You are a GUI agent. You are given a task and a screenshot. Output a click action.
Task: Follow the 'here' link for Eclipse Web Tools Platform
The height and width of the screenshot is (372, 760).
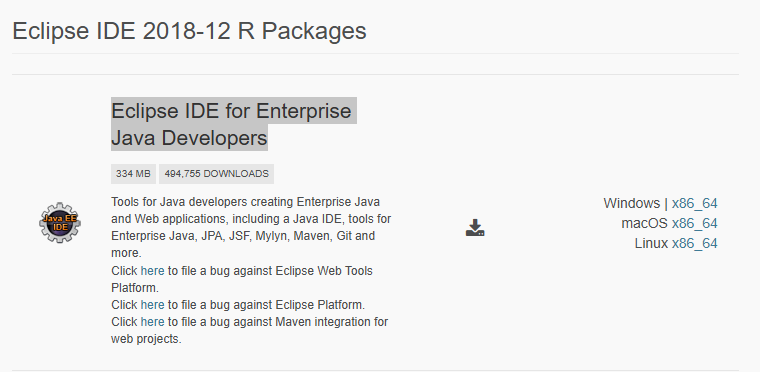point(152,271)
